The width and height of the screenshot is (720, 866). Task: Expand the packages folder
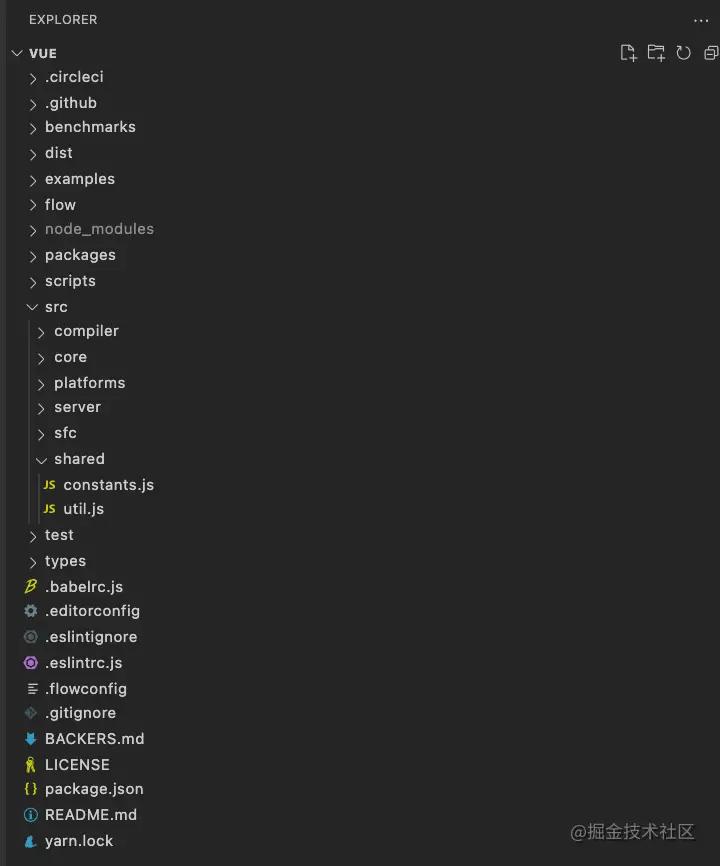point(33,255)
